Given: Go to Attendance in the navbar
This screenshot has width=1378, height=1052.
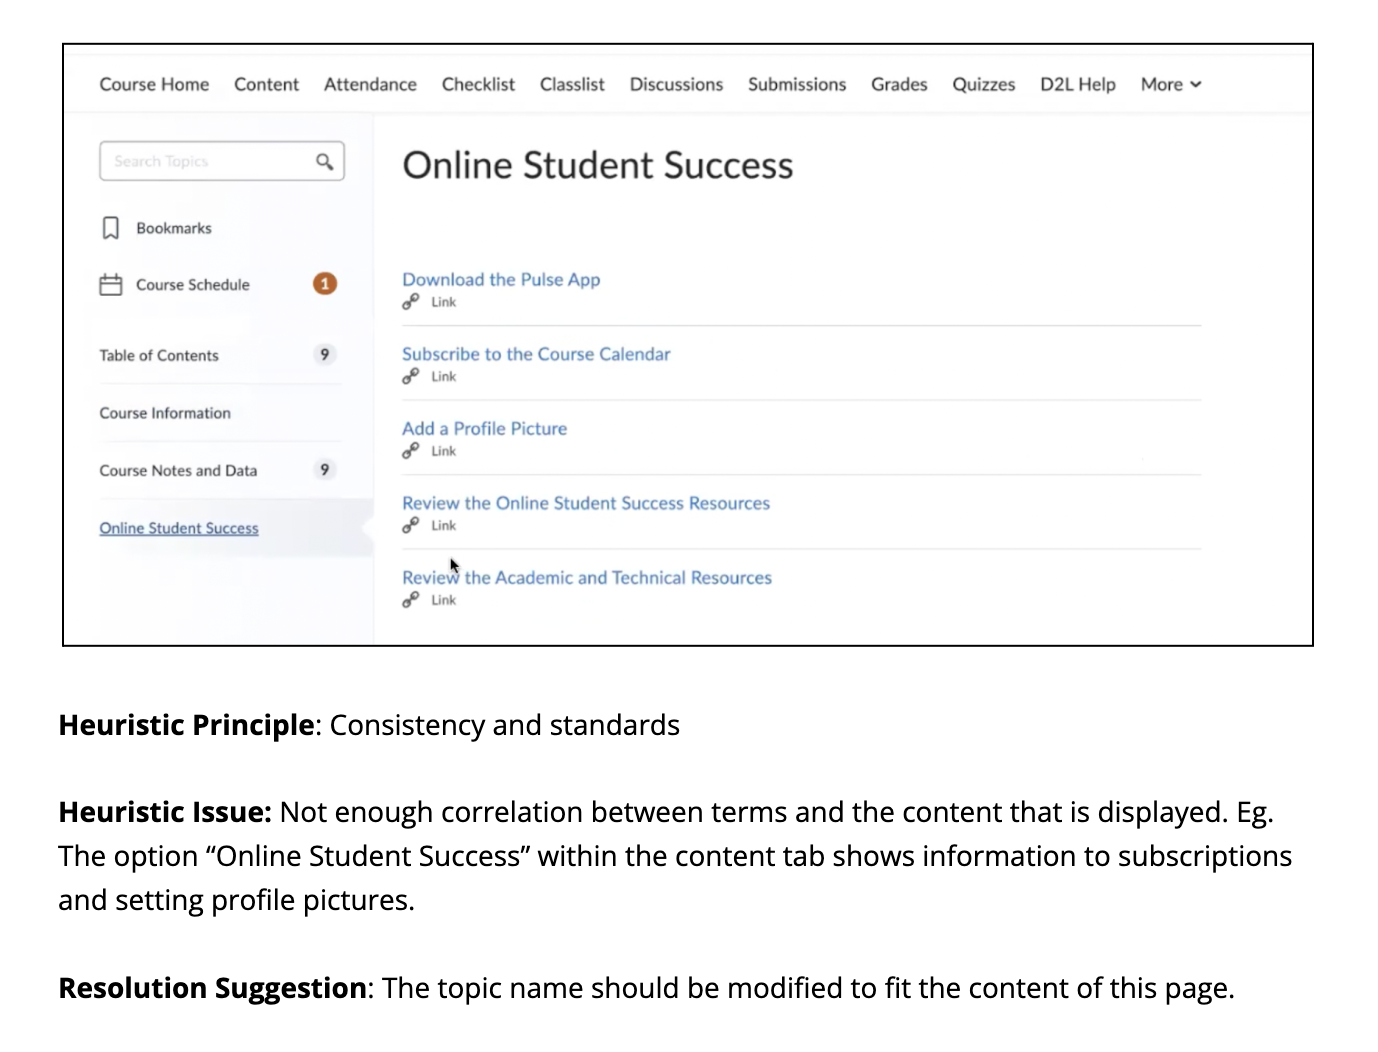Looking at the screenshot, I should [370, 85].
